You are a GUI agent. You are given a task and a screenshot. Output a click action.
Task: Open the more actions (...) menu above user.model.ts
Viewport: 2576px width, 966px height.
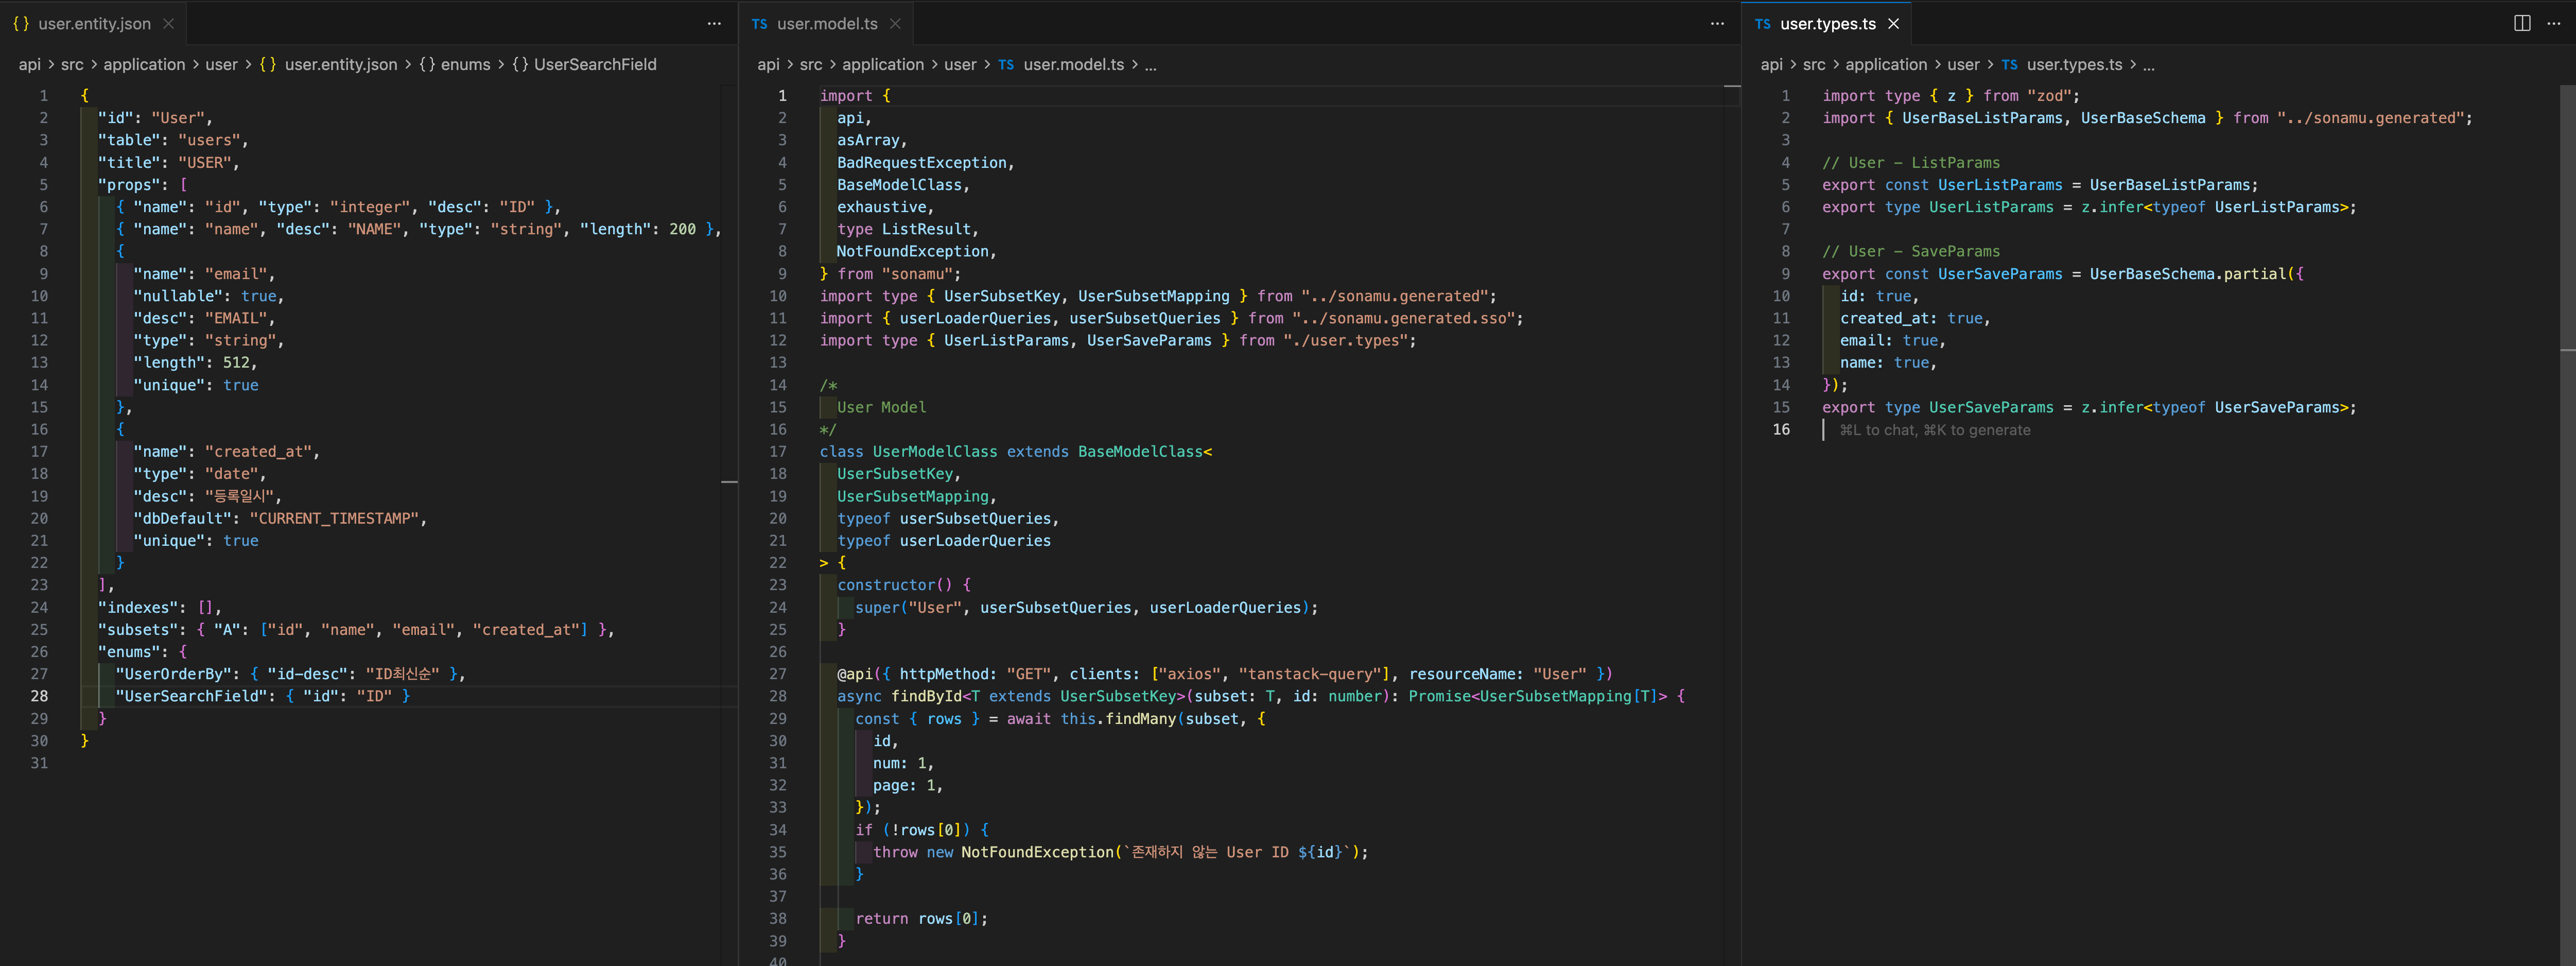[x=1717, y=23]
